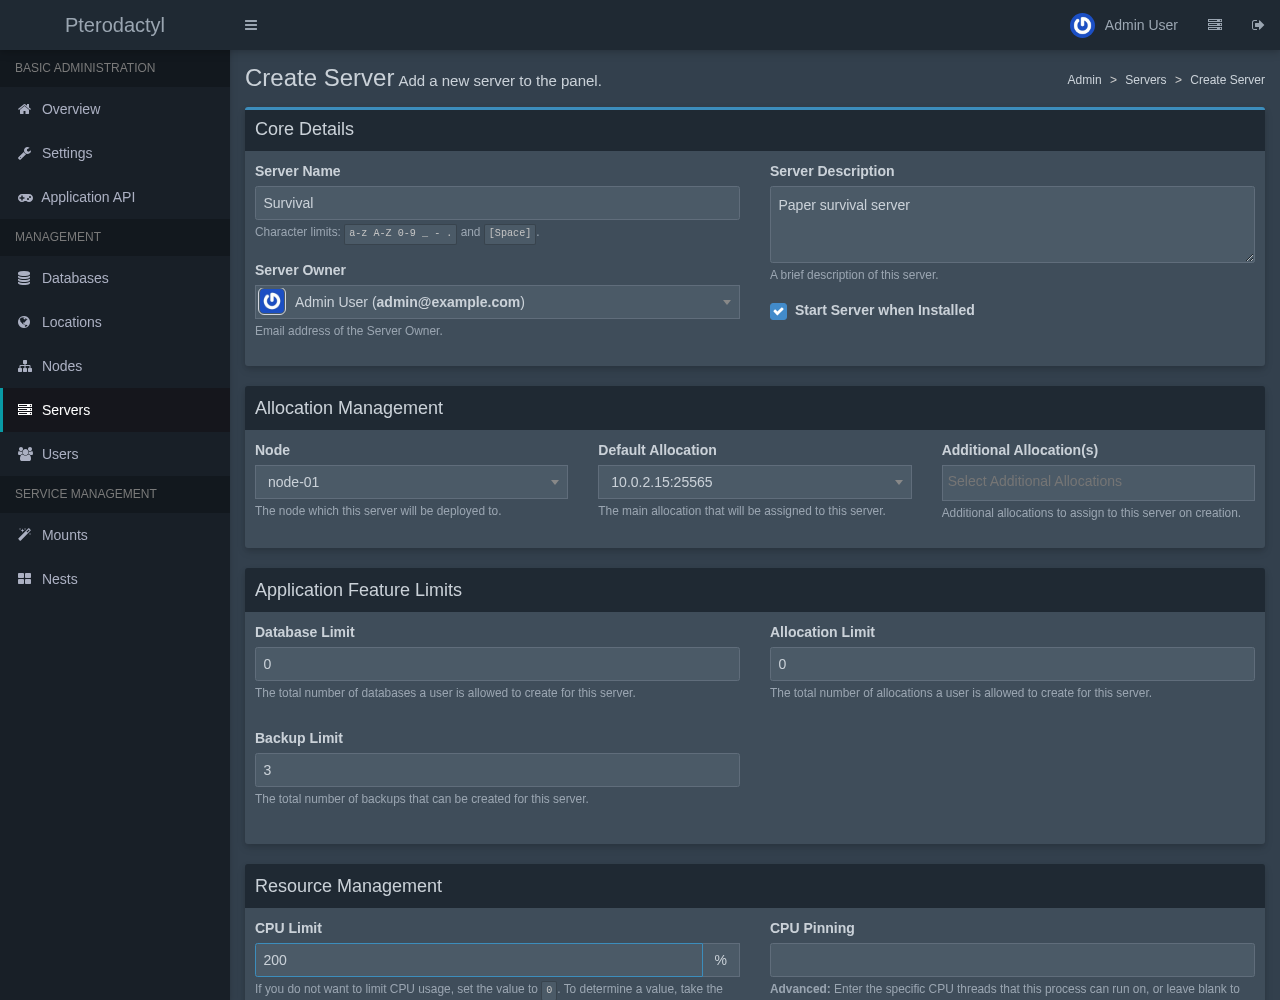Open the Default Allocation dropdown
Screen dimensions: 1280x1000
pyautogui.click(x=755, y=482)
